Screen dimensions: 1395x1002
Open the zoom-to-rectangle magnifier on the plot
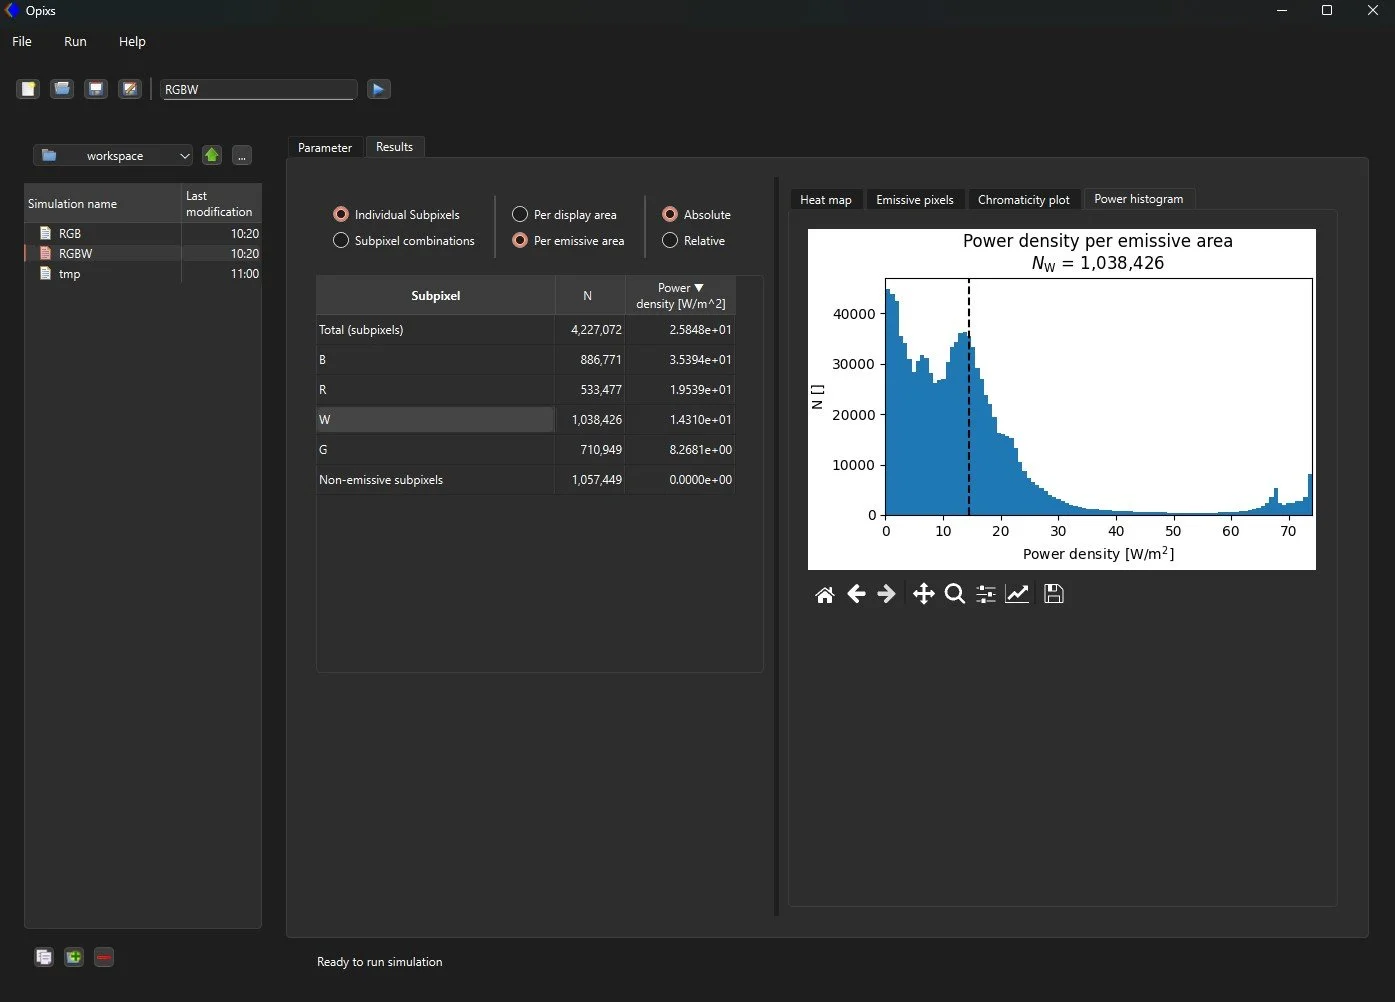(954, 593)
